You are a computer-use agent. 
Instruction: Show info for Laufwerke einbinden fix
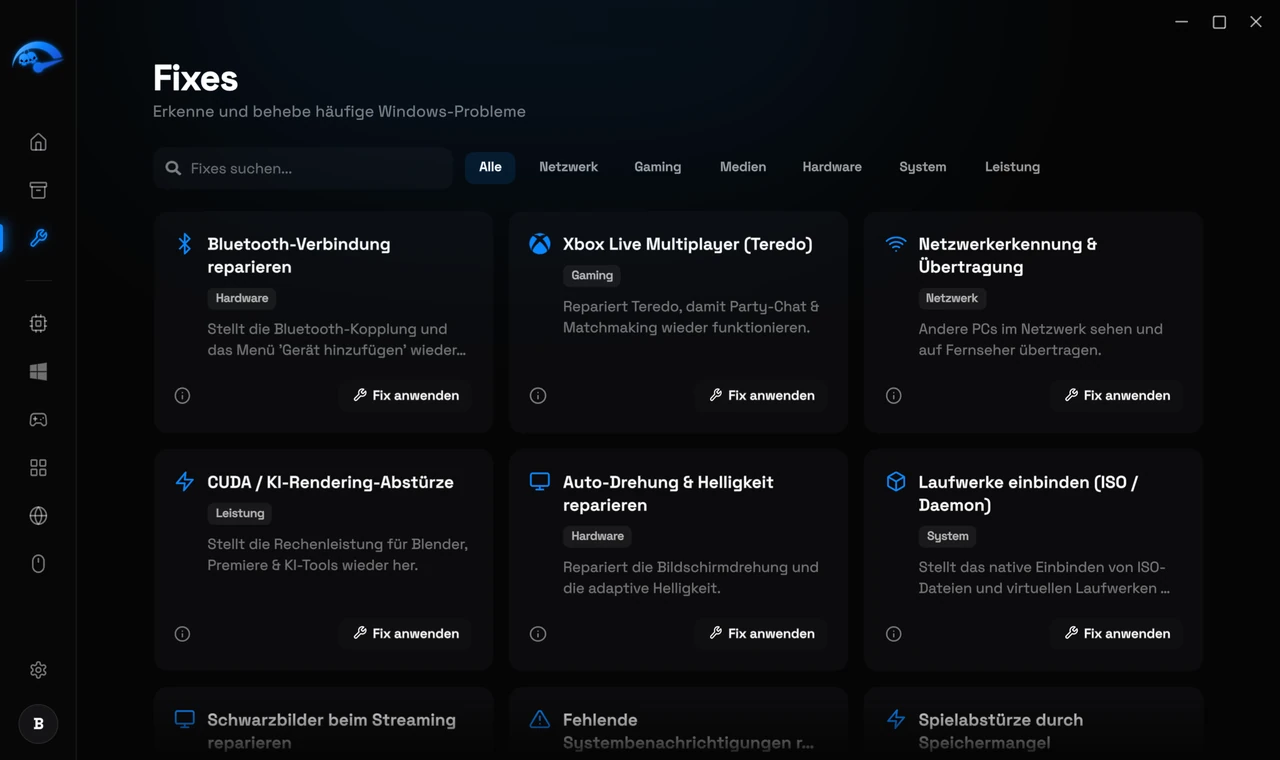894,634
